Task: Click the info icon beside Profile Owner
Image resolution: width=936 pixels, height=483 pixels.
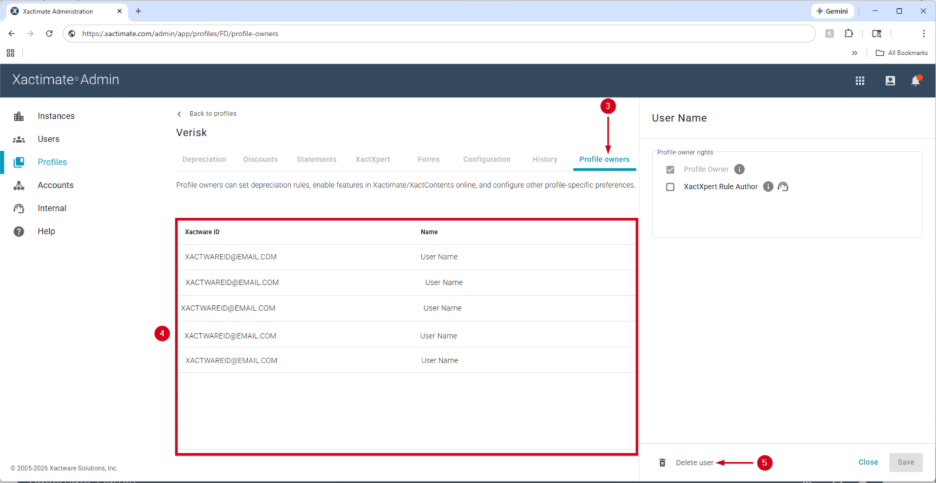Action: [739, 169]
